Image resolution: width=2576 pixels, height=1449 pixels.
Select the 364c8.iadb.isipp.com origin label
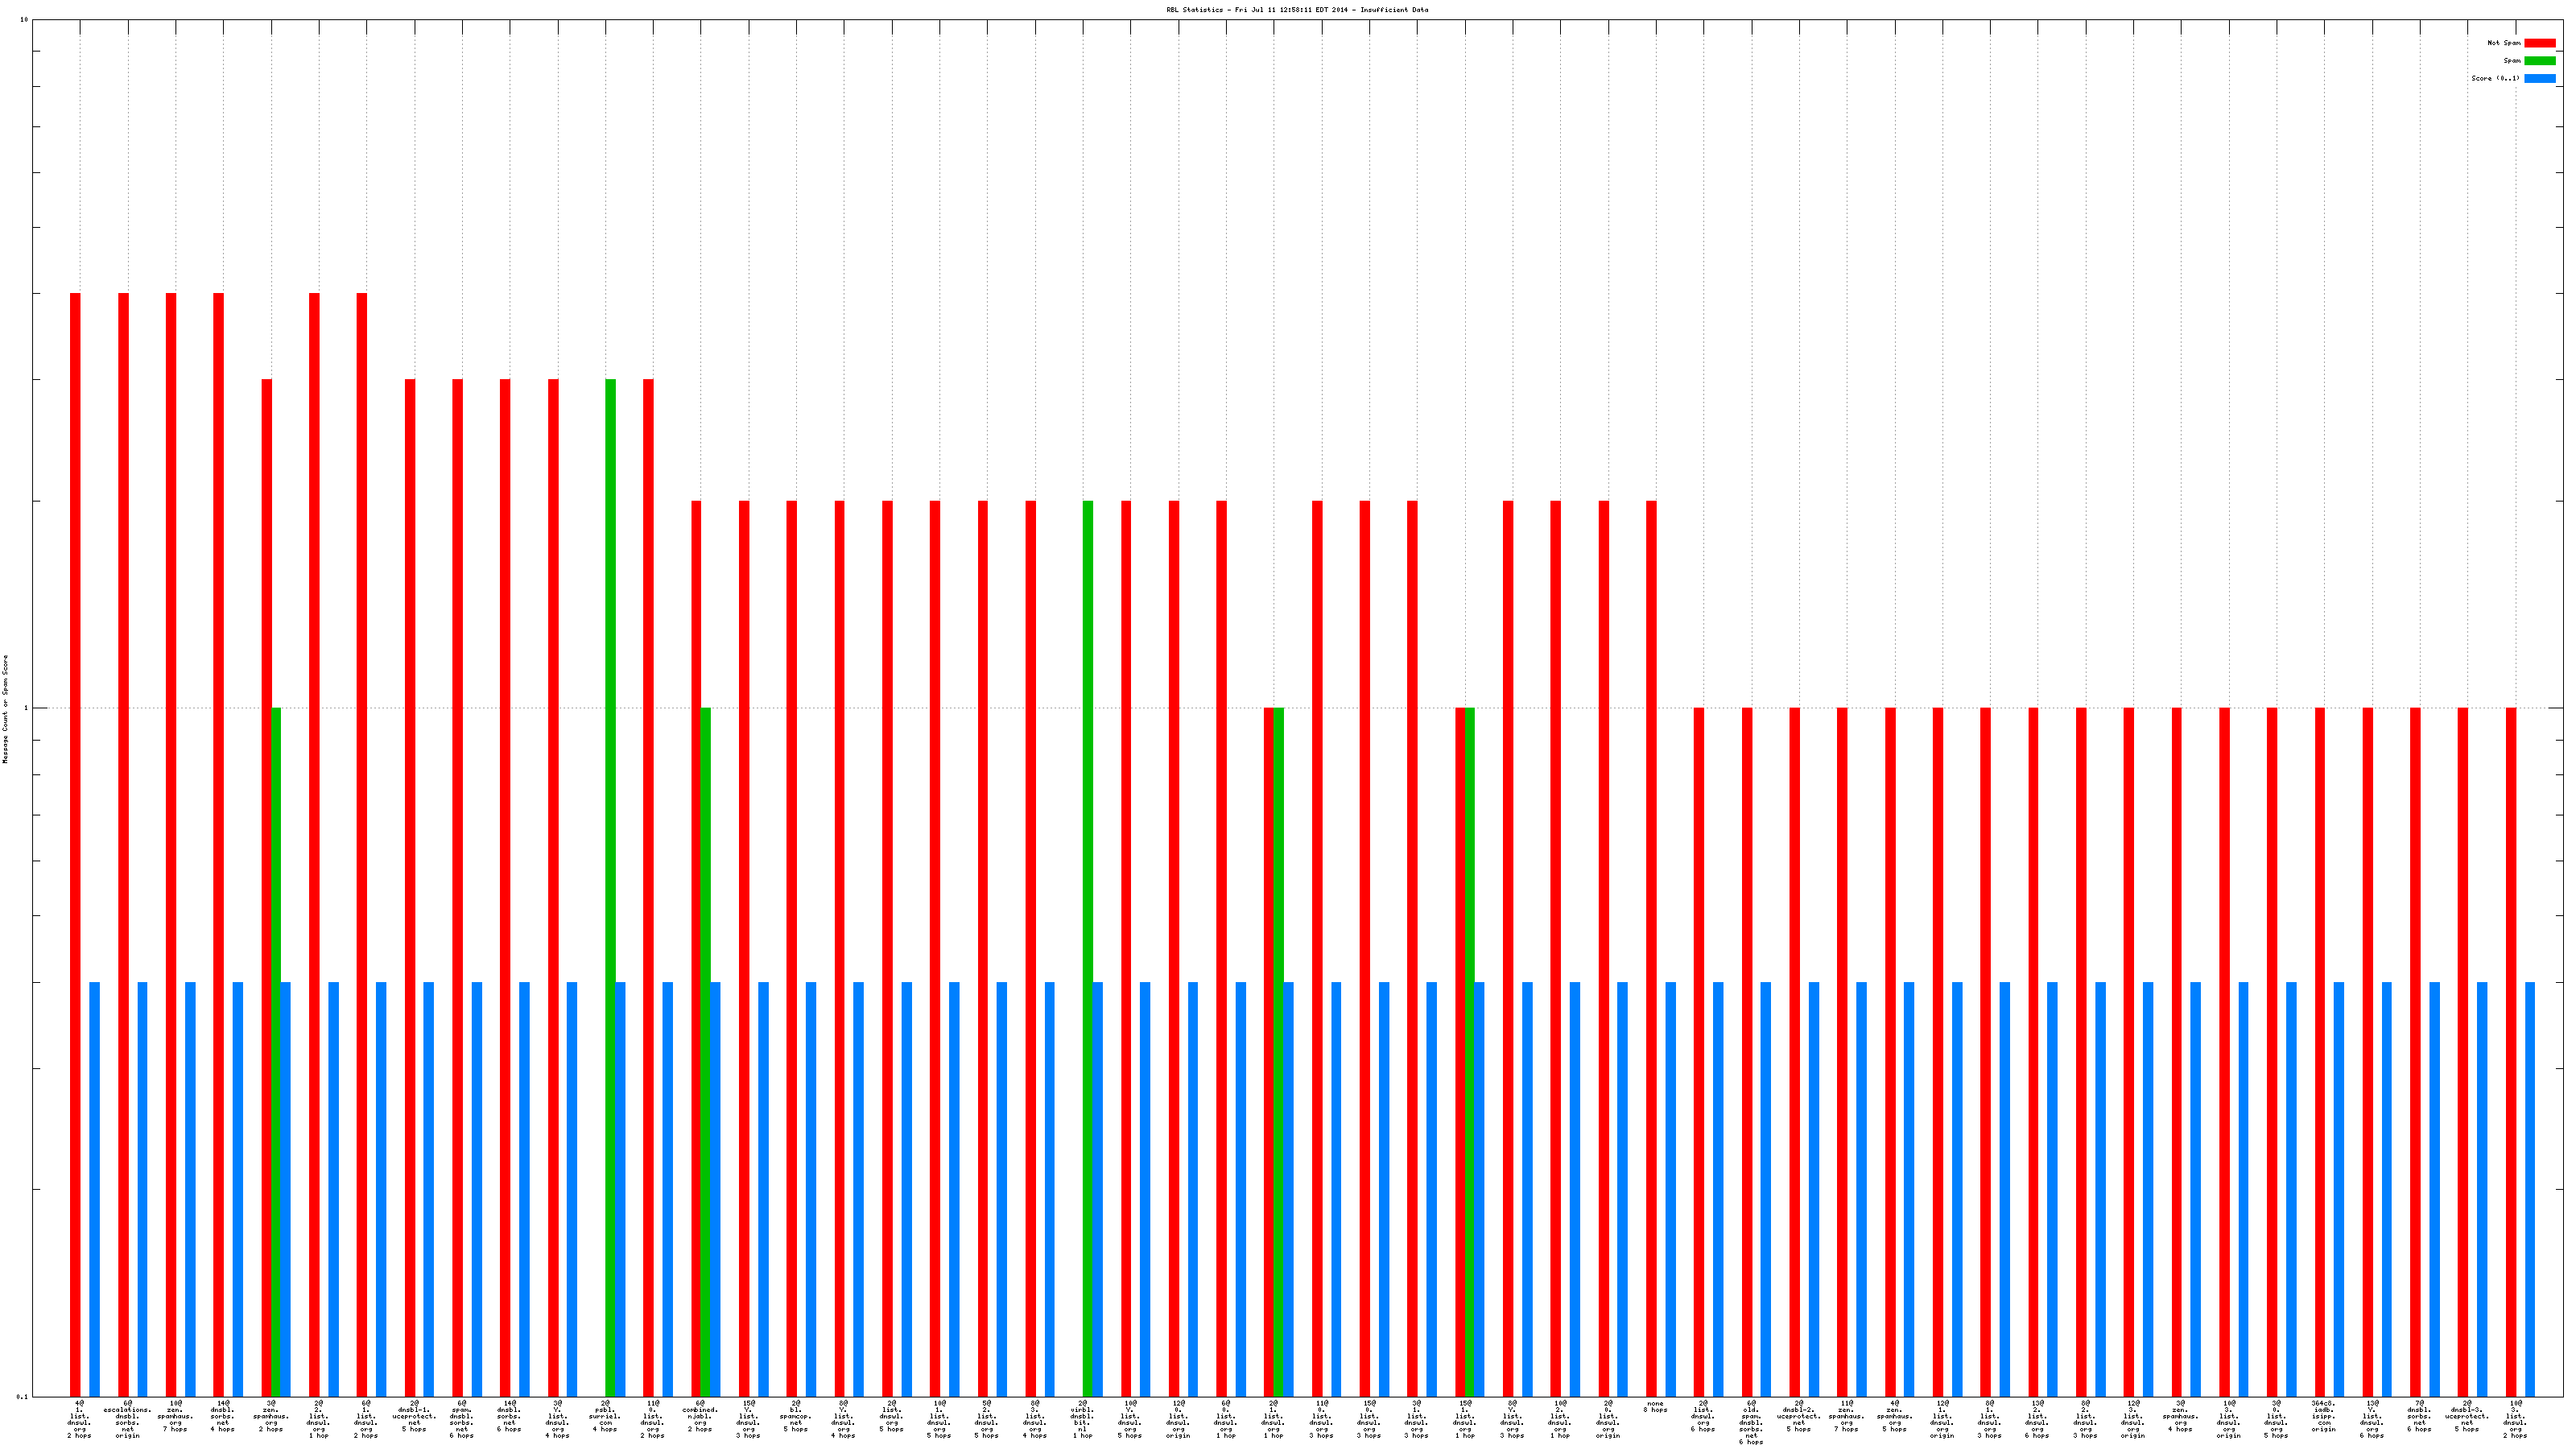[2323, 1417]
